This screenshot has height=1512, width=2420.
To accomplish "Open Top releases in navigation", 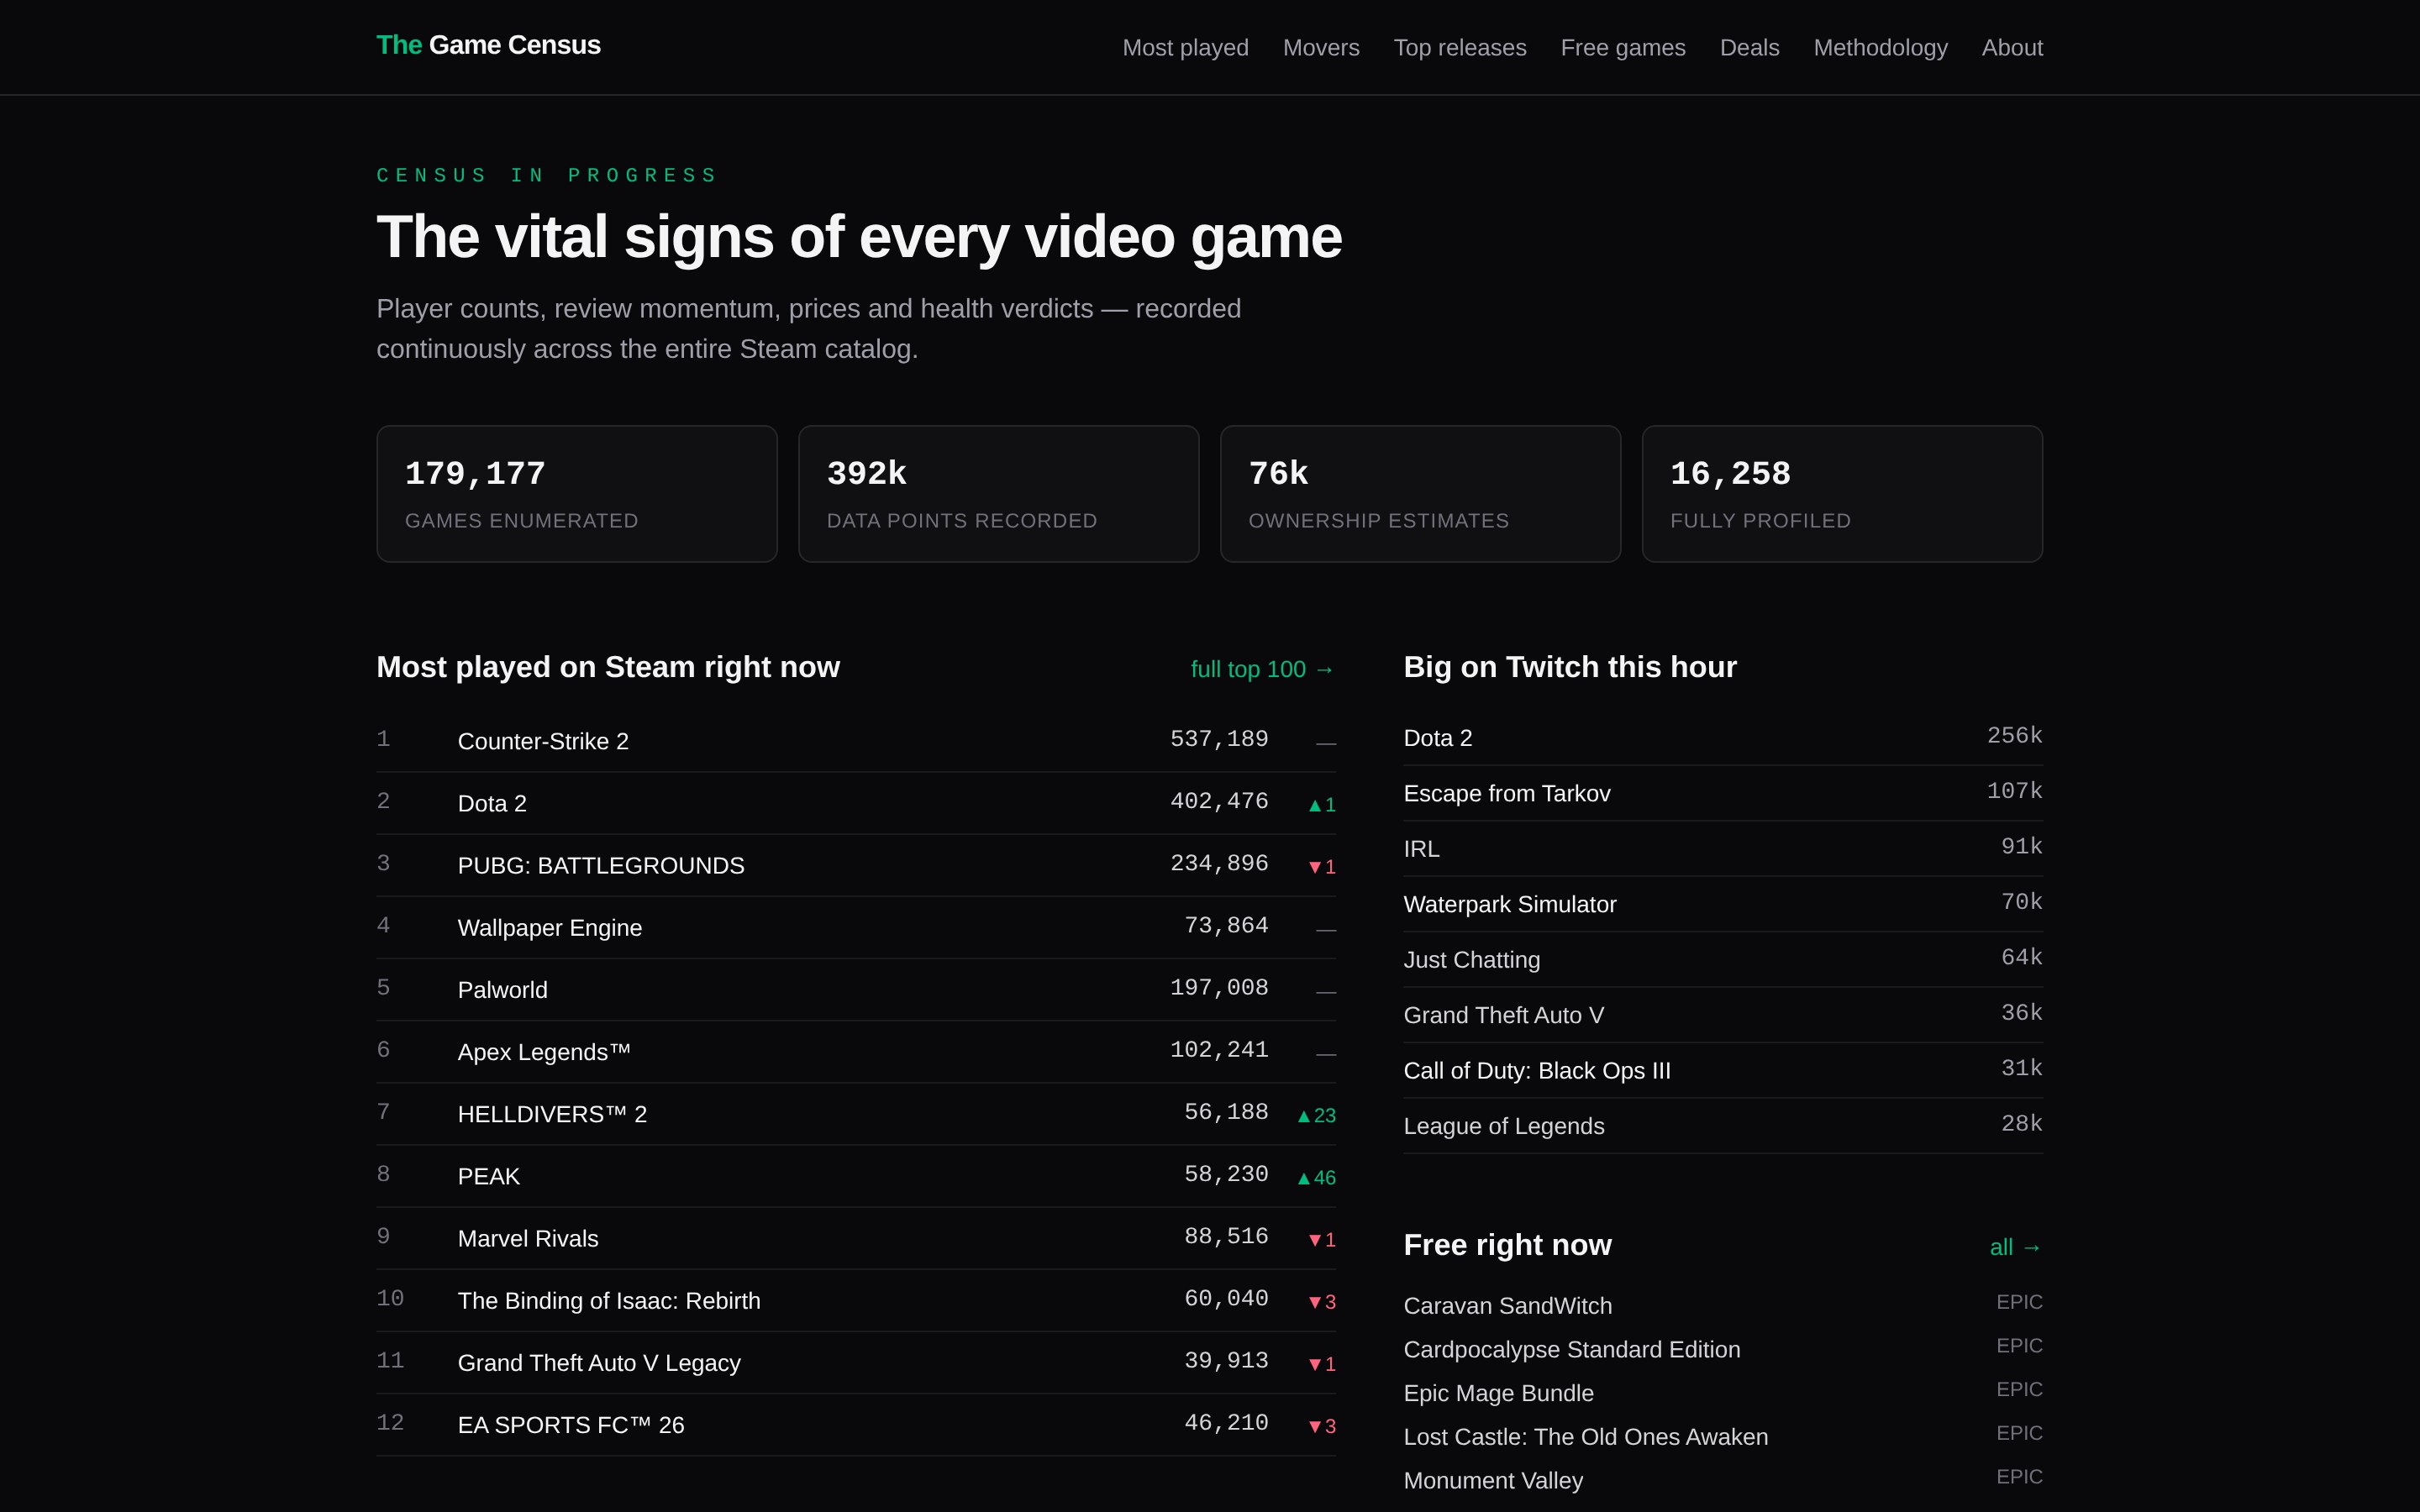I will tap(1460, 48).
